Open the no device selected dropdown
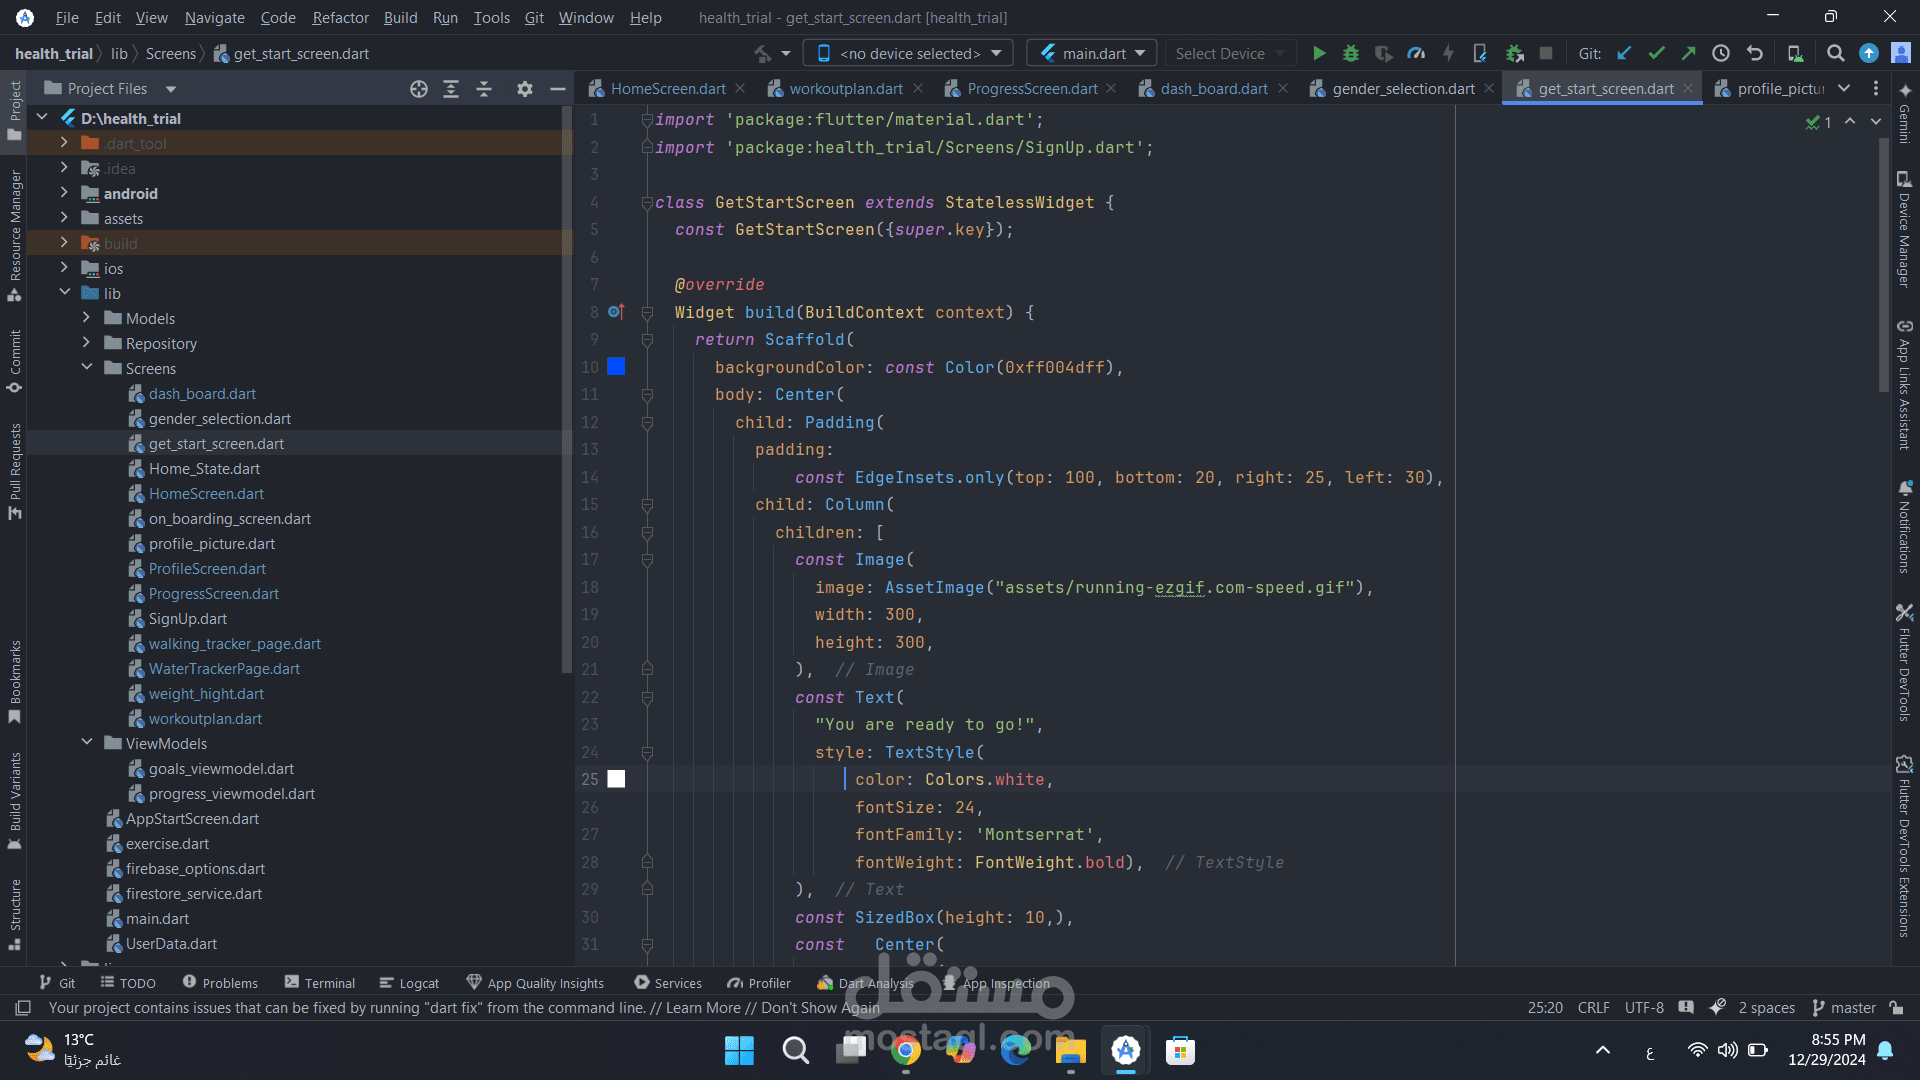 coord(910,54)
